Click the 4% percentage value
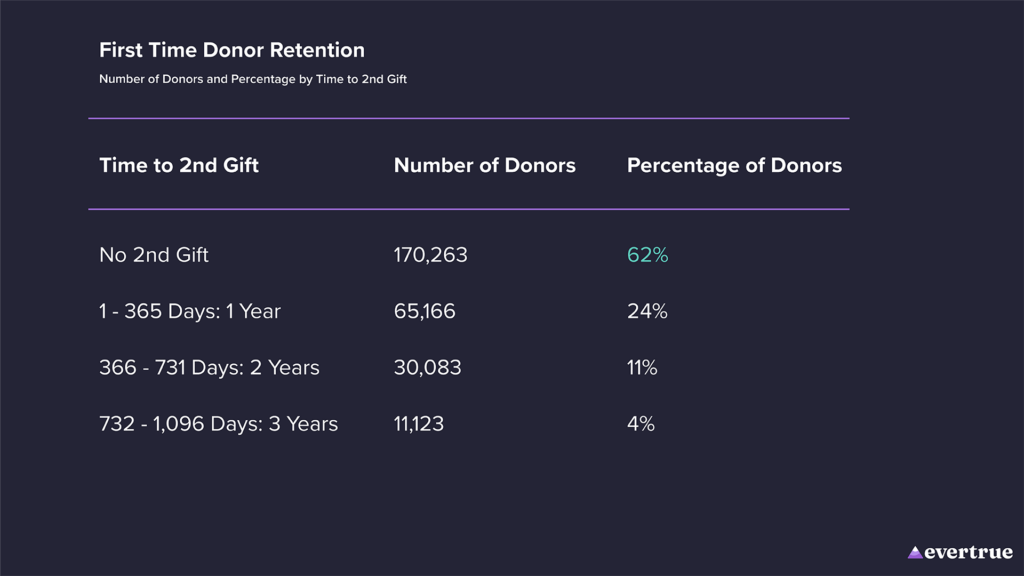The width and height of the screenshot is (1024, 576). (x=641, y=424)
